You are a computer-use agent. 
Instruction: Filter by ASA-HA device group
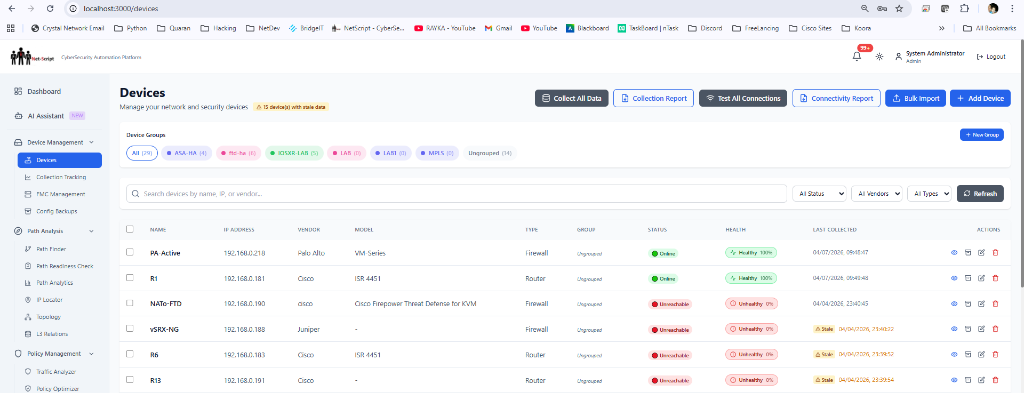187,153
